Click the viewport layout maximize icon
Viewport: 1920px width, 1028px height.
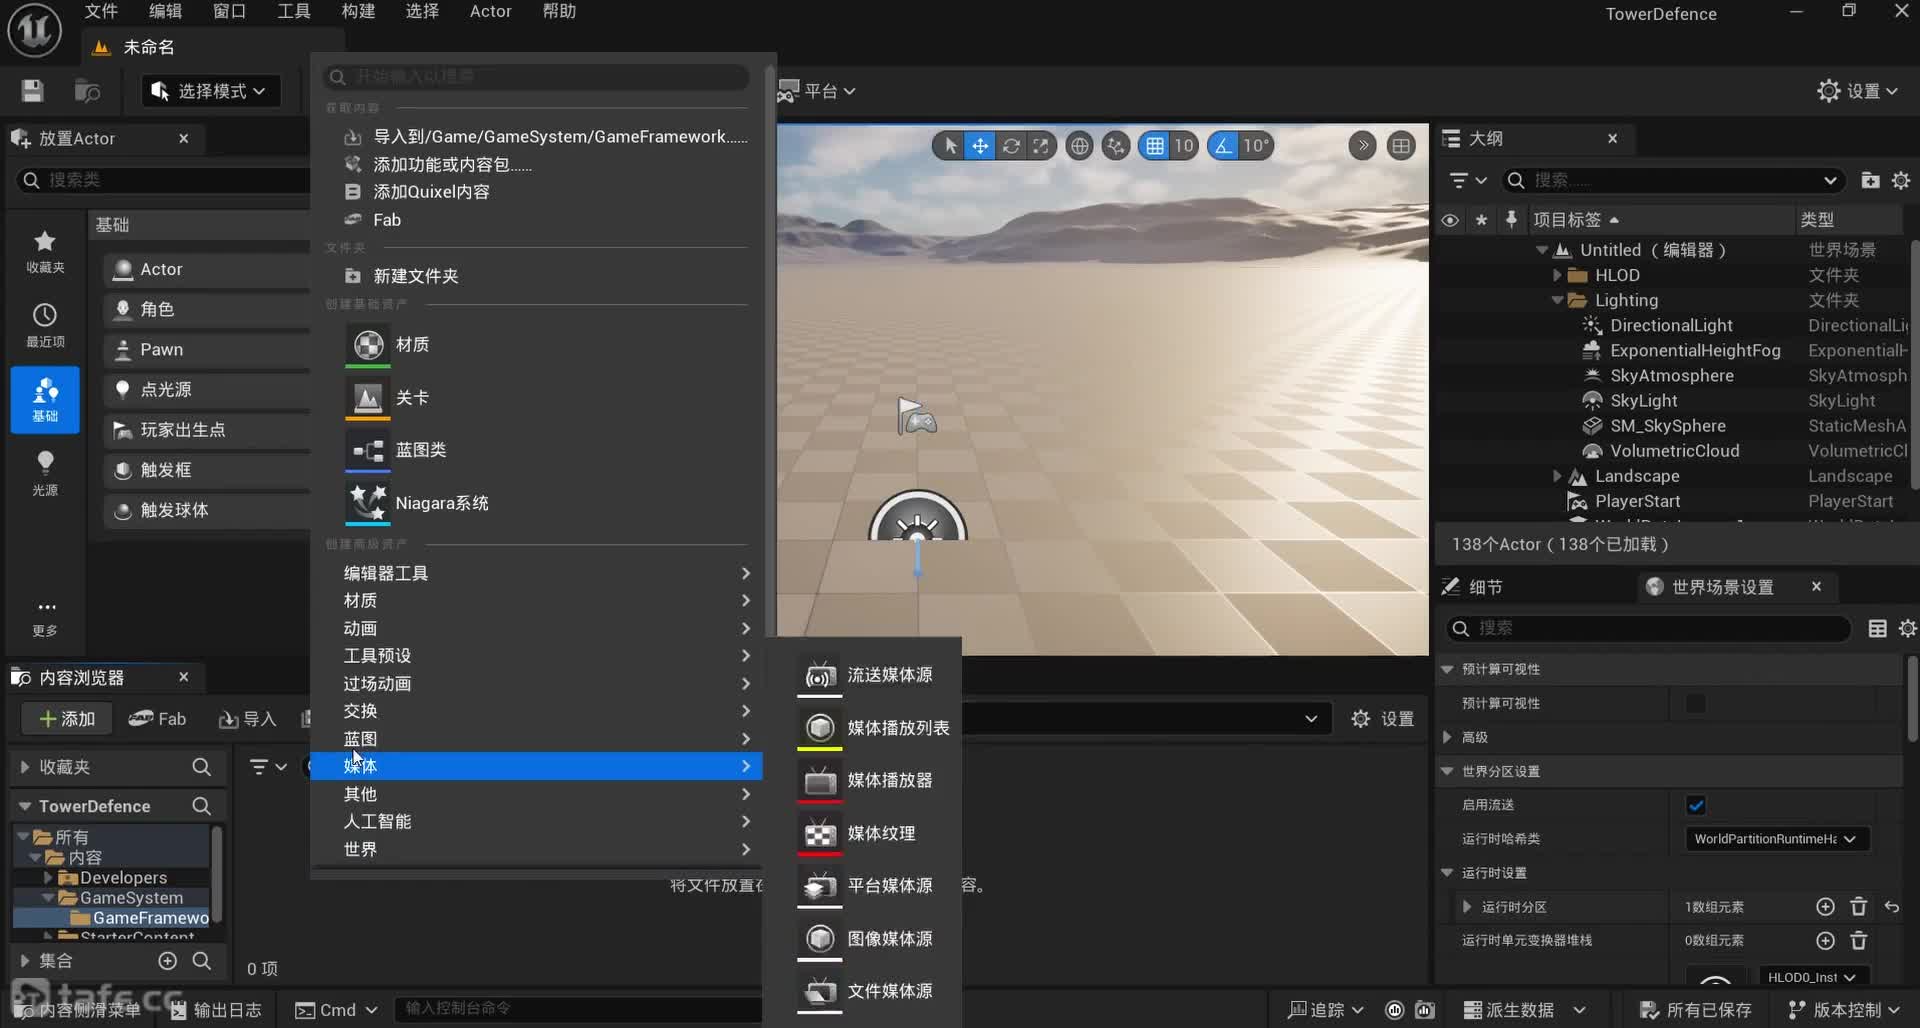(x=1401, y=146)
